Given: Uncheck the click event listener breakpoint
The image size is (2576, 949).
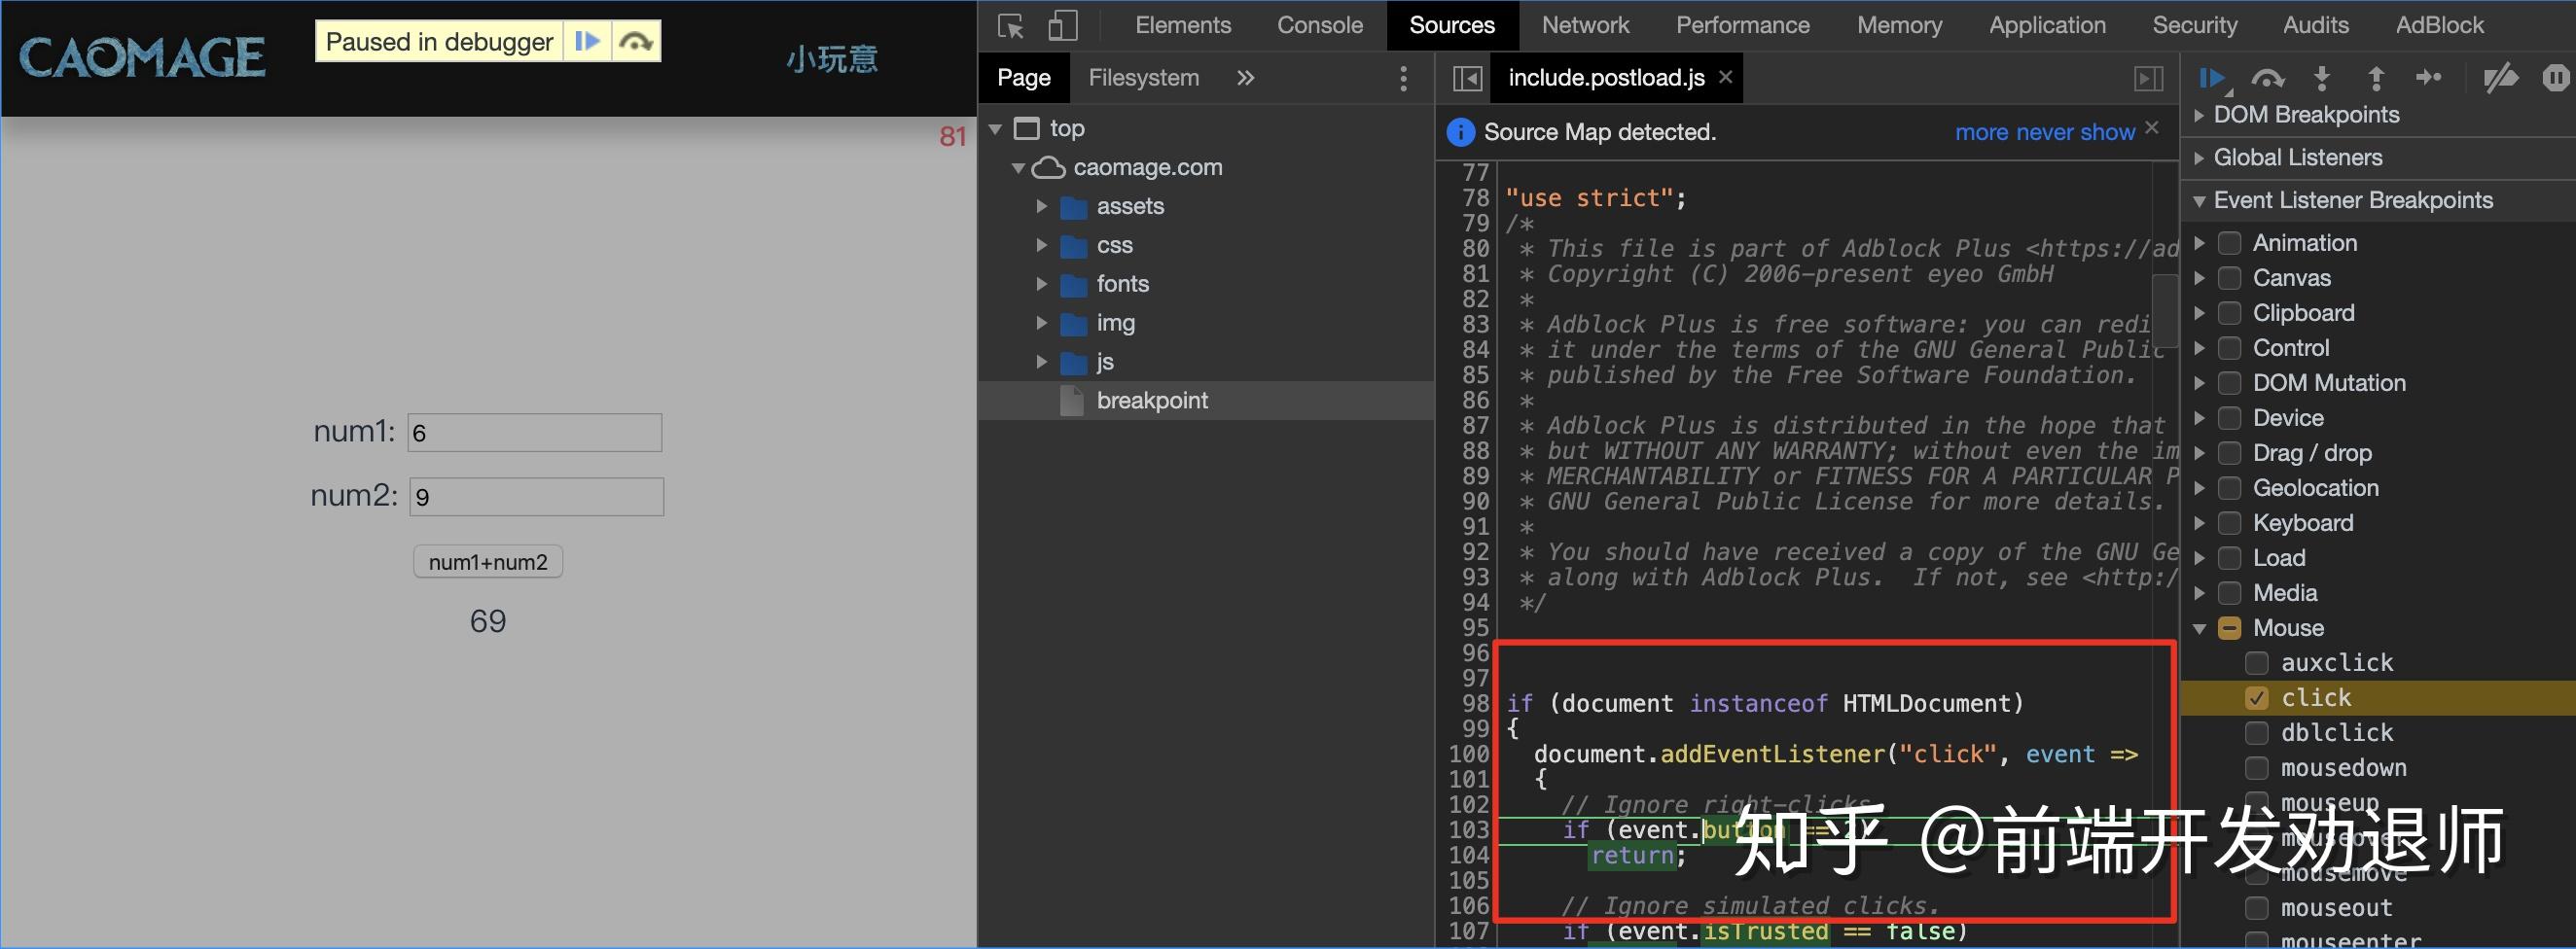Looking at the screenshot, I should (x=2257, y=697).
